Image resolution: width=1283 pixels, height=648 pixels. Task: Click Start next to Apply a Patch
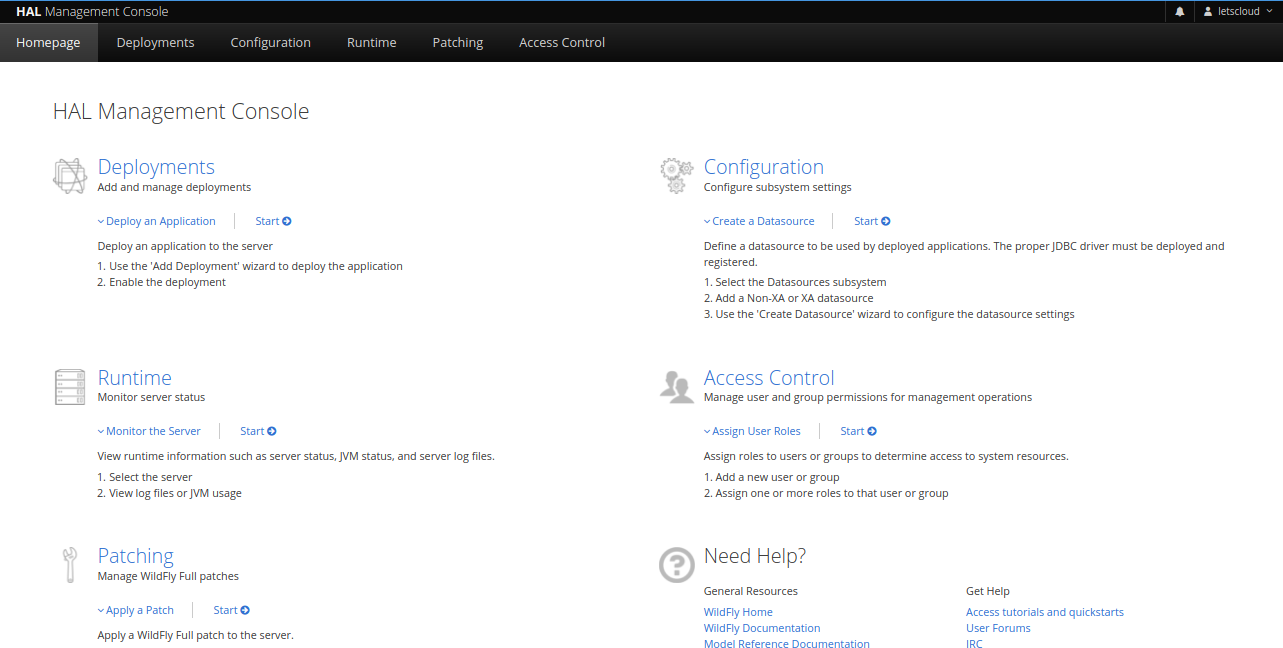[x=231, y=610]
